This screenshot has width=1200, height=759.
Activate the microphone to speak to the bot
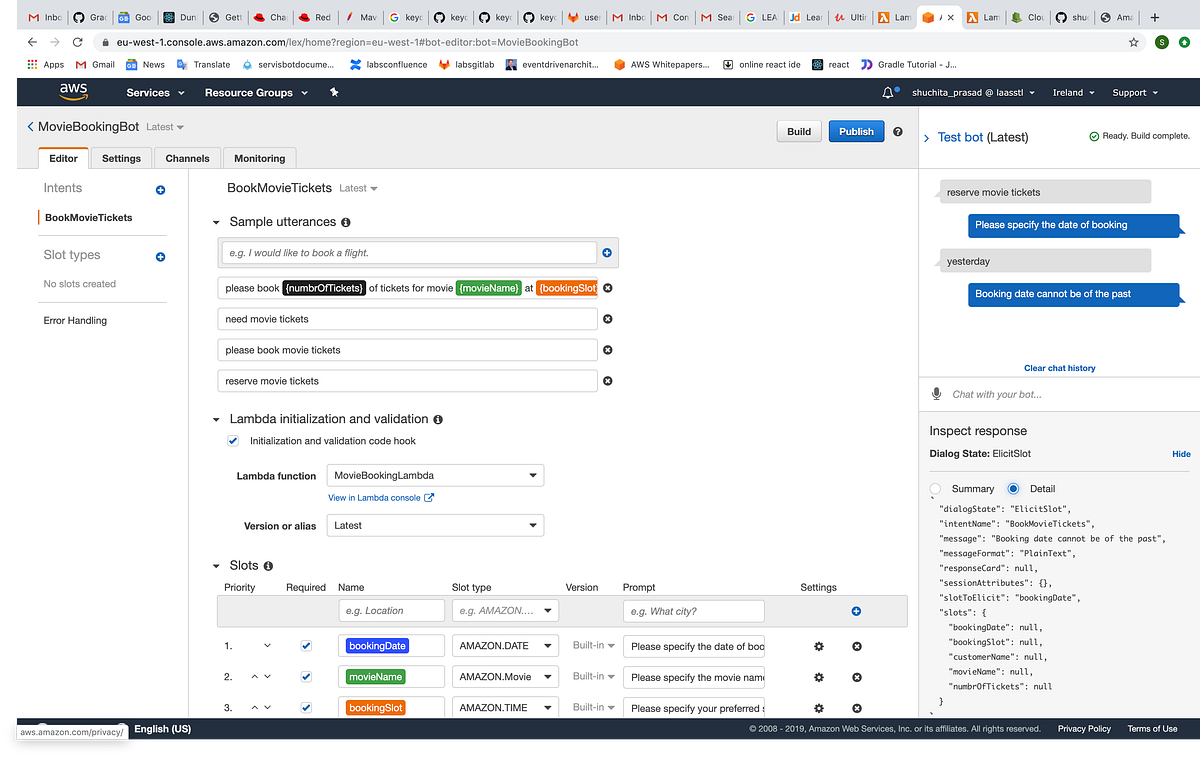pos(936,393)
